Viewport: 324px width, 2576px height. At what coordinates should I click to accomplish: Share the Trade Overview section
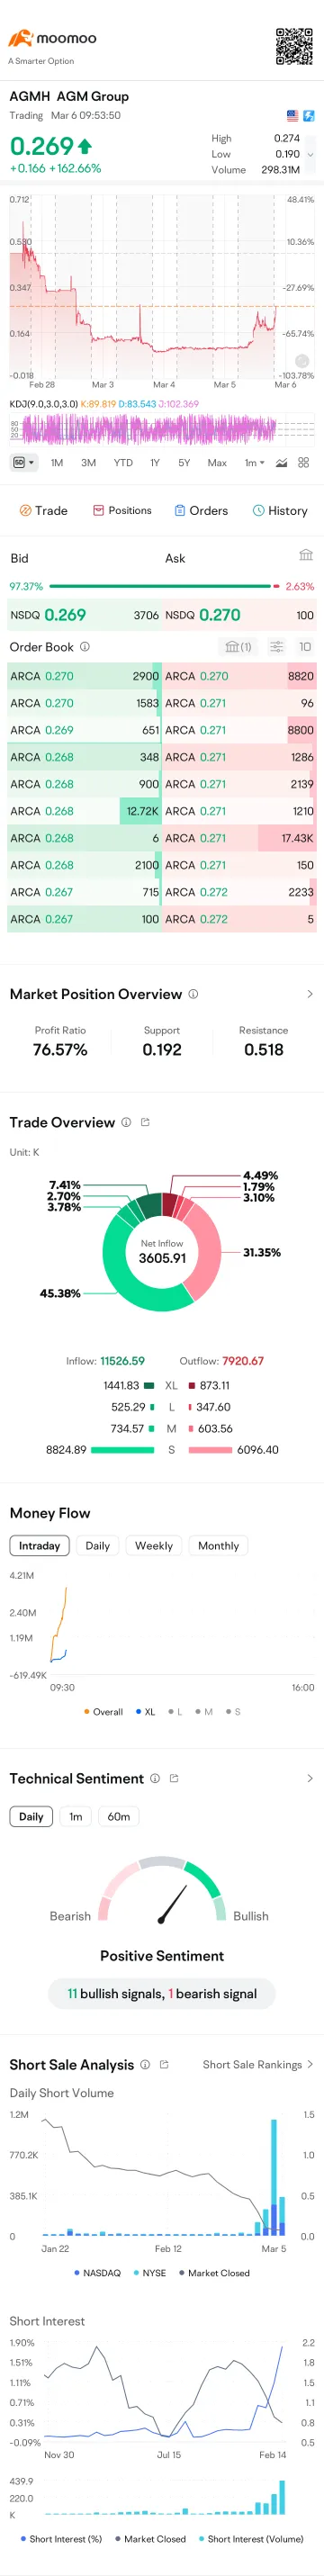(145, 1122)
